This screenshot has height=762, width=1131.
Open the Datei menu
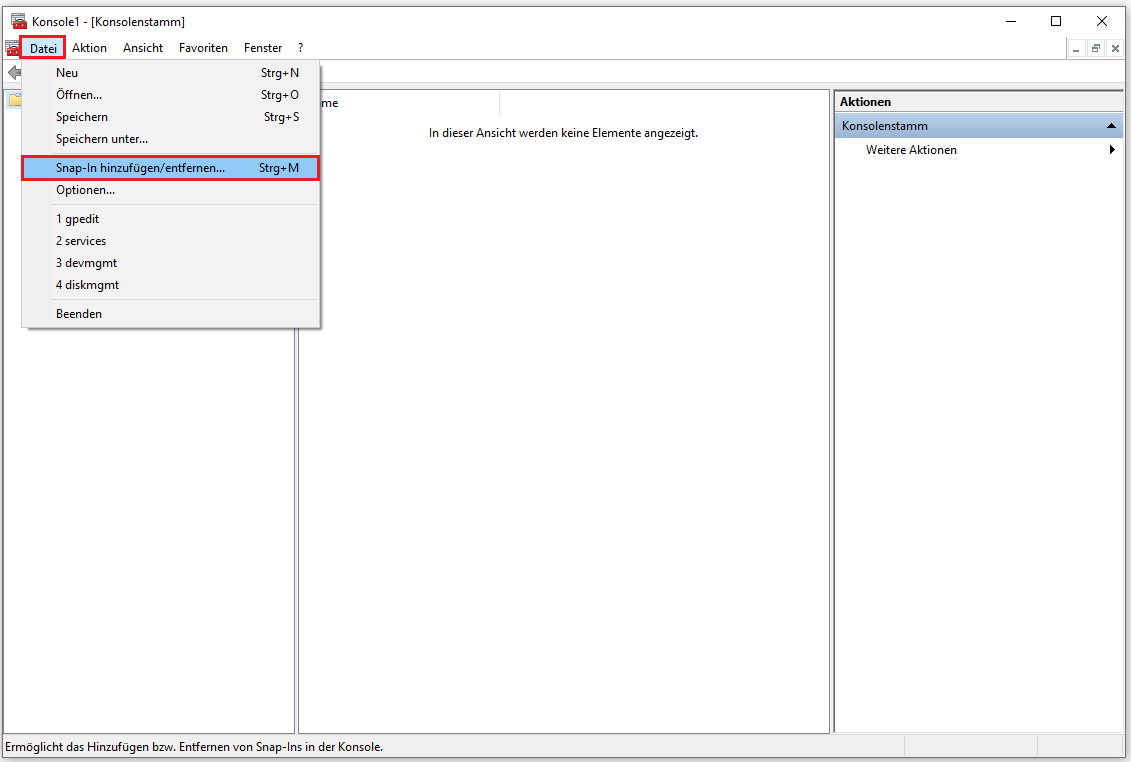tap(43, 48)
